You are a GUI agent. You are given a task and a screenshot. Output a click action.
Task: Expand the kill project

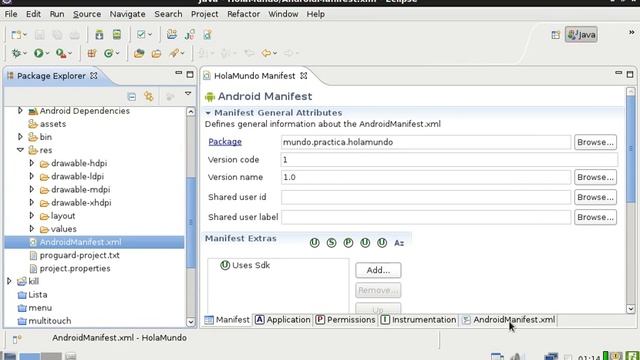[9, 281]
